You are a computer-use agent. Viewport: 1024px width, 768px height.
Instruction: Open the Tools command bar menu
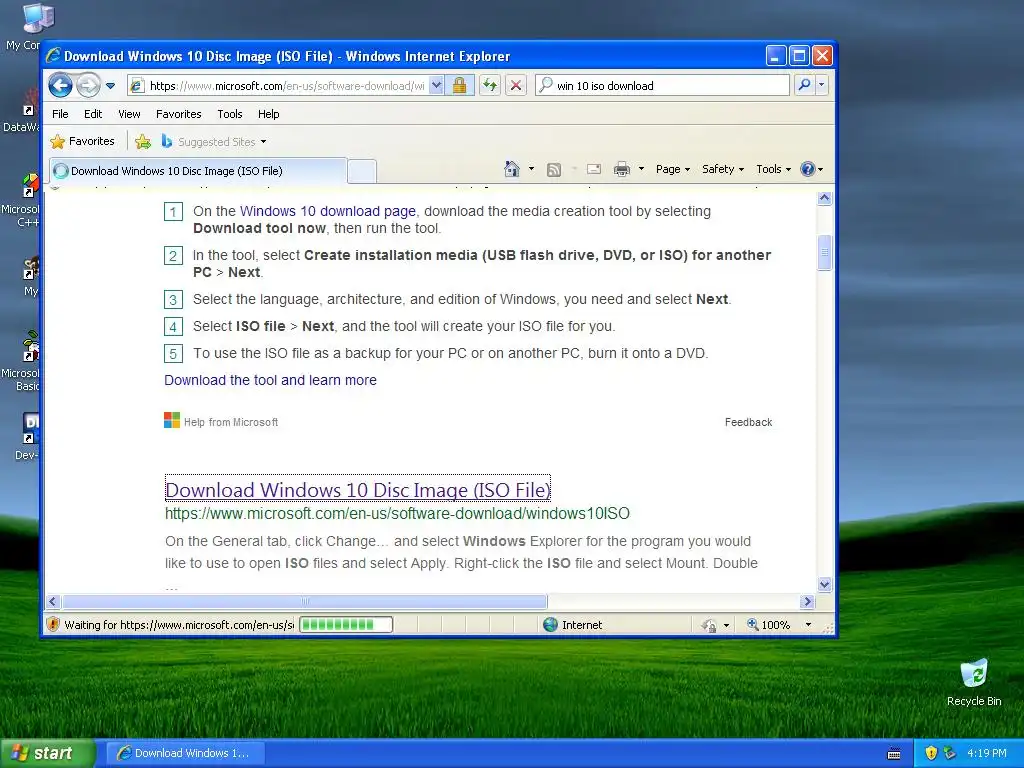[773, 169]
